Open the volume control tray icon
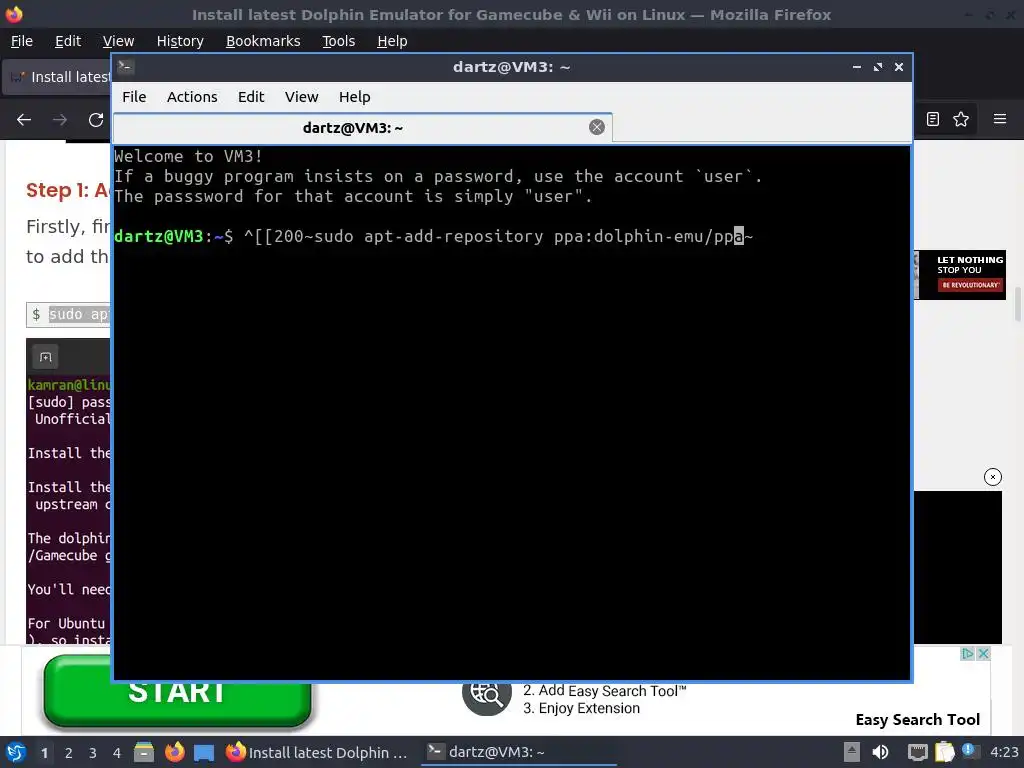This screenshot has width=1024, height=768. click(x=880, y=752)
